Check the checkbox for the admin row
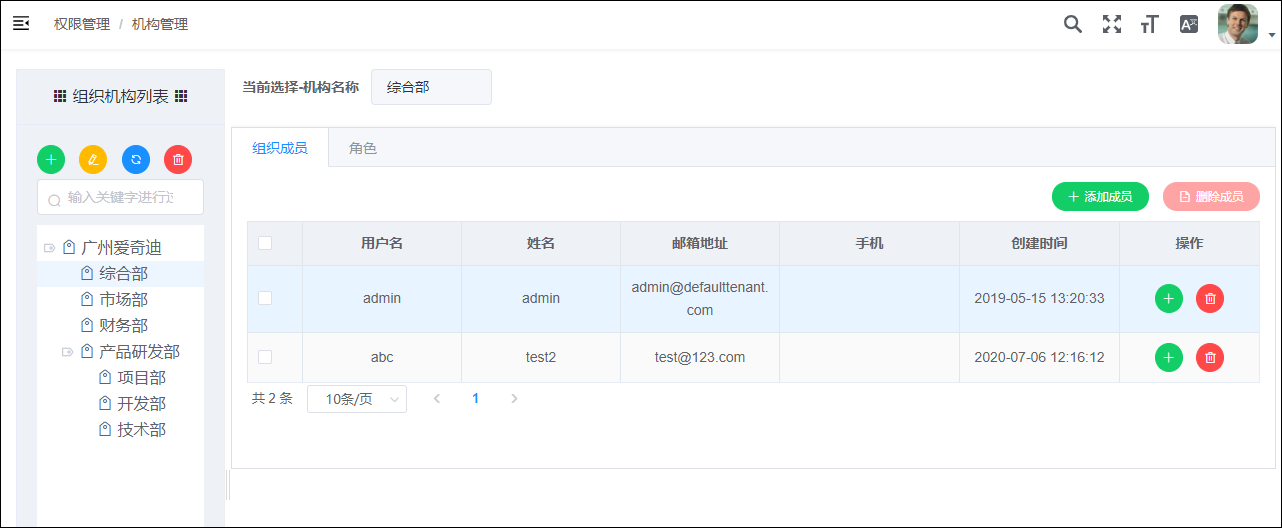 (x=265, y=298)
